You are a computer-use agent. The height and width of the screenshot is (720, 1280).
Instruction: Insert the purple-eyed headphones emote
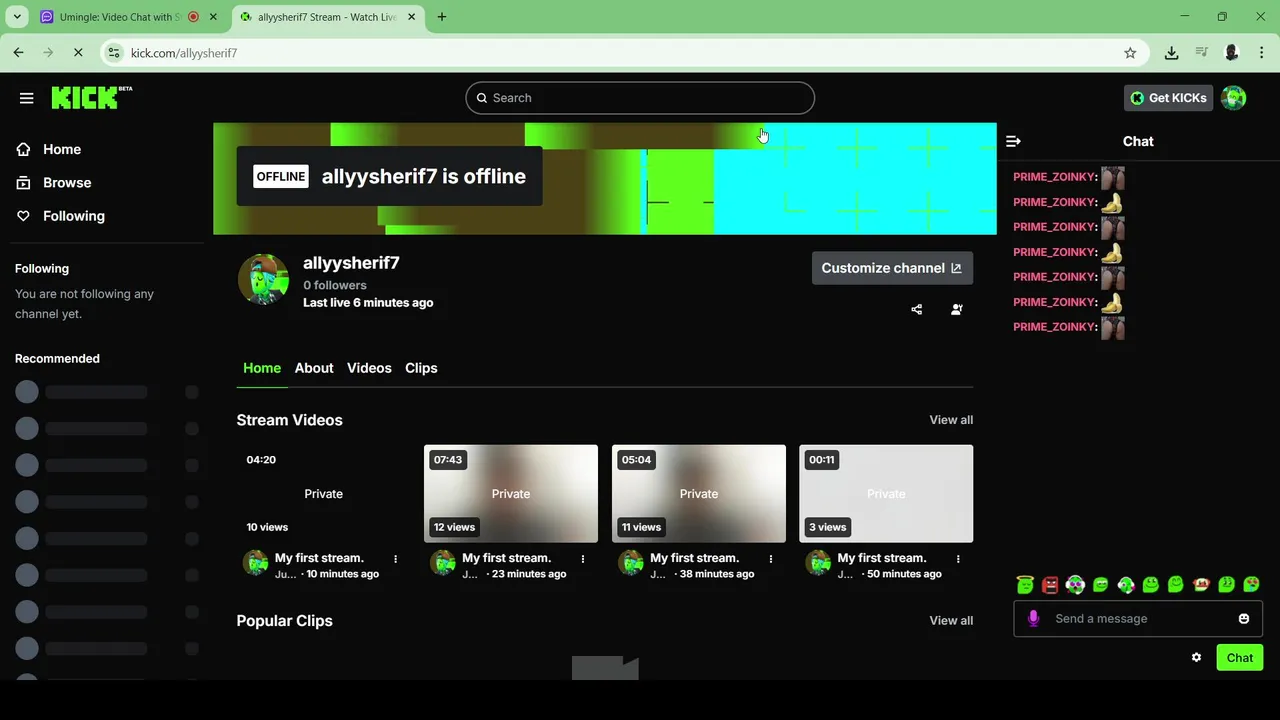click(1075, 585)
